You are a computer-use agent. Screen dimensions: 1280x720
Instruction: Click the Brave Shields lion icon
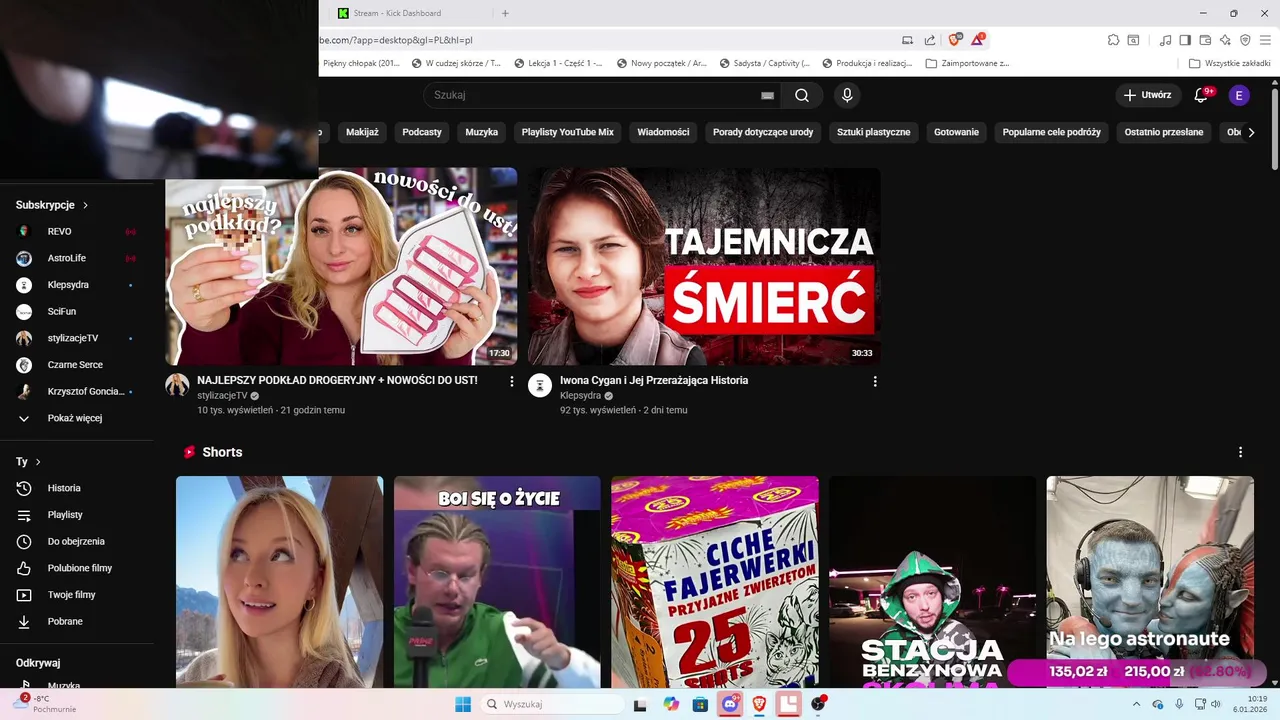(954, 40)
